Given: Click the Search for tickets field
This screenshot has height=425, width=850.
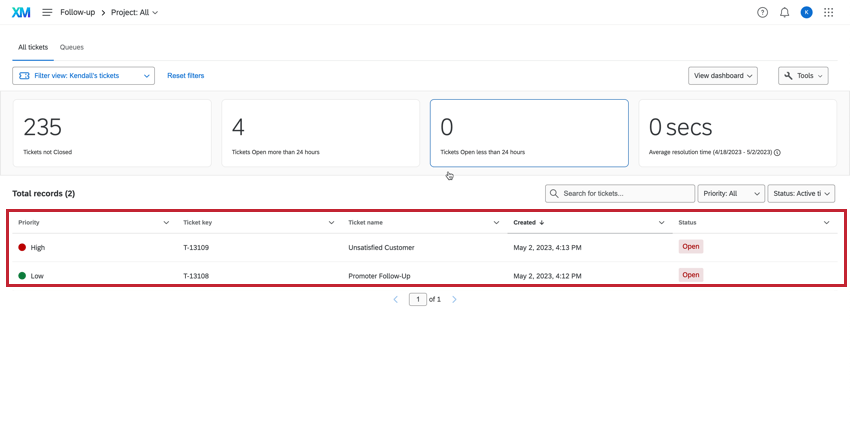Looking at the screenshot, I should [626, 194].
